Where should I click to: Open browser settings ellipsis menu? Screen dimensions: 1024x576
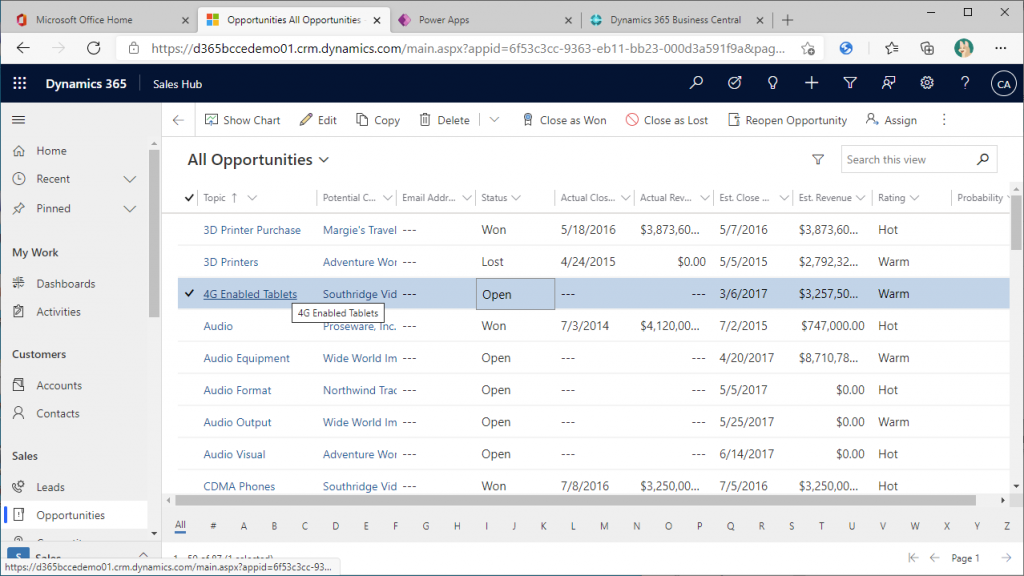click(1000, 48)
